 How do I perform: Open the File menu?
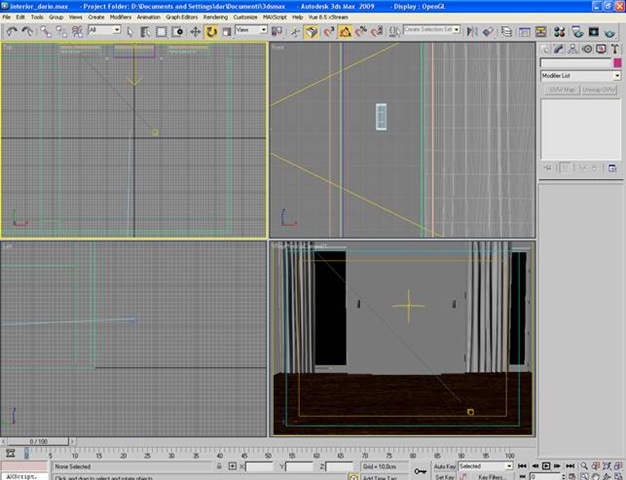(x=6, y=17)
